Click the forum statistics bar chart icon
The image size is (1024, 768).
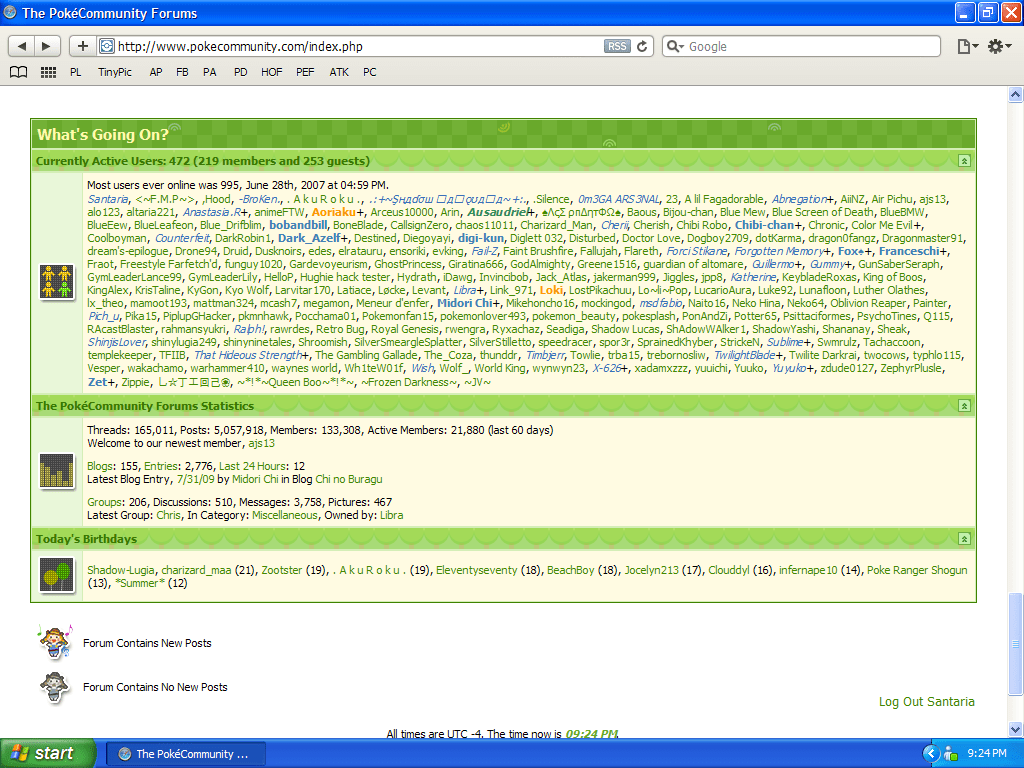pyautogui.click(x=57, y=471)
